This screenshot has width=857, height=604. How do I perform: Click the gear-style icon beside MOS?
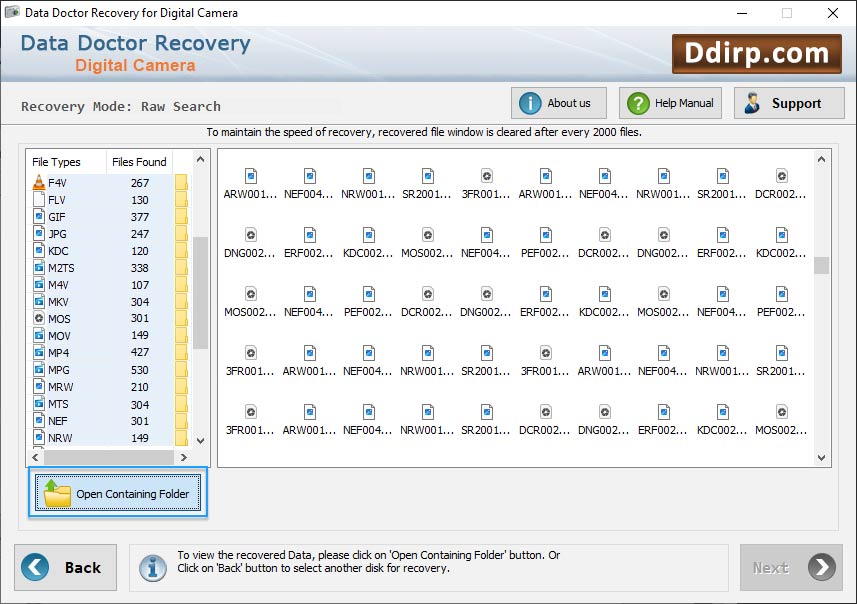(39, 318)
